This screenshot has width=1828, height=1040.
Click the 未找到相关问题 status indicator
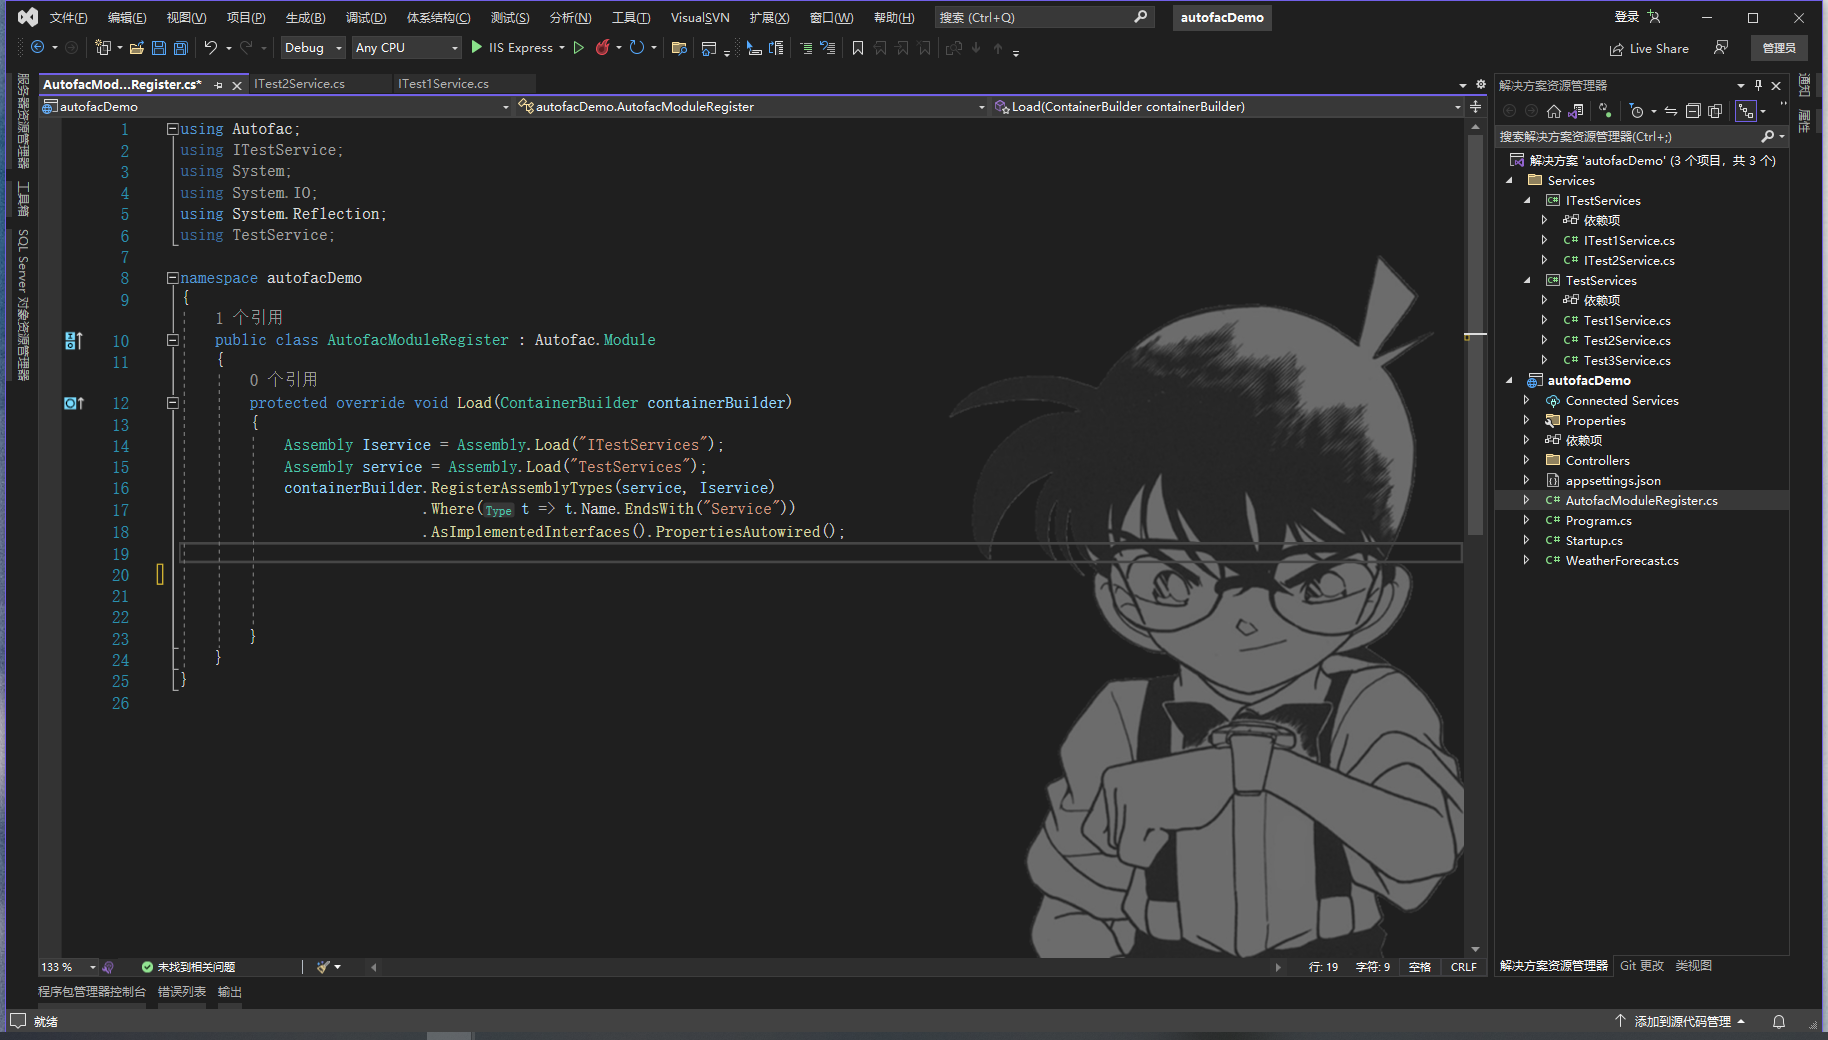pyautogui.click(x=188, y=967)
